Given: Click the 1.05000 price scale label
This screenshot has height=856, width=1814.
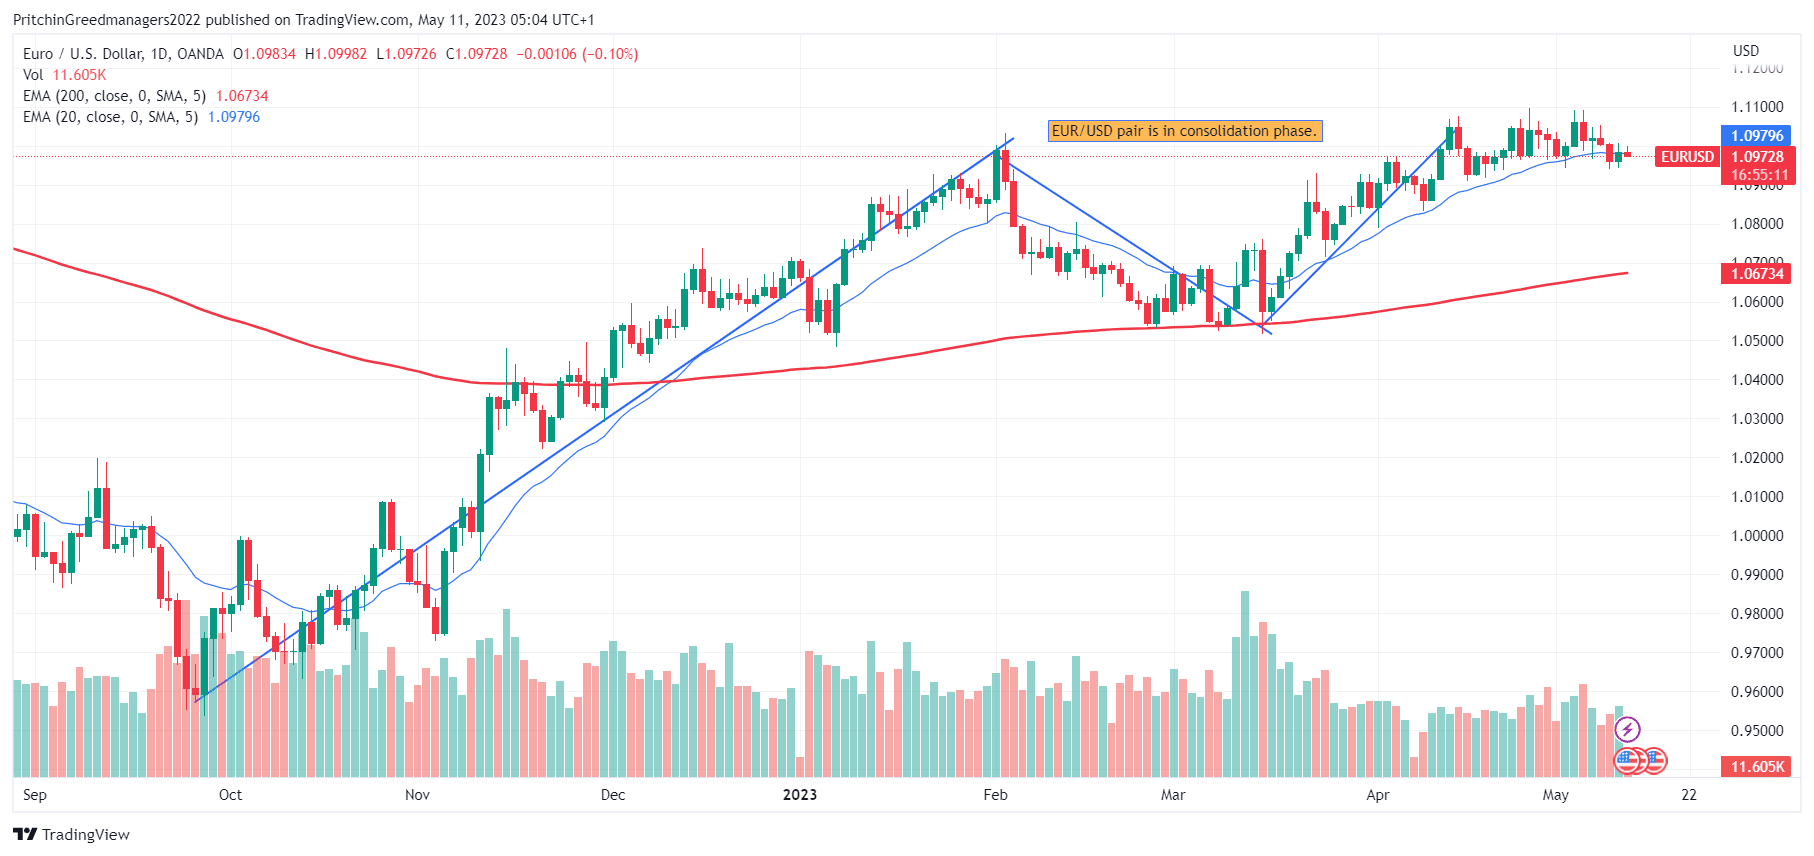Looking at the screenshot, I should click(1758, 341).
